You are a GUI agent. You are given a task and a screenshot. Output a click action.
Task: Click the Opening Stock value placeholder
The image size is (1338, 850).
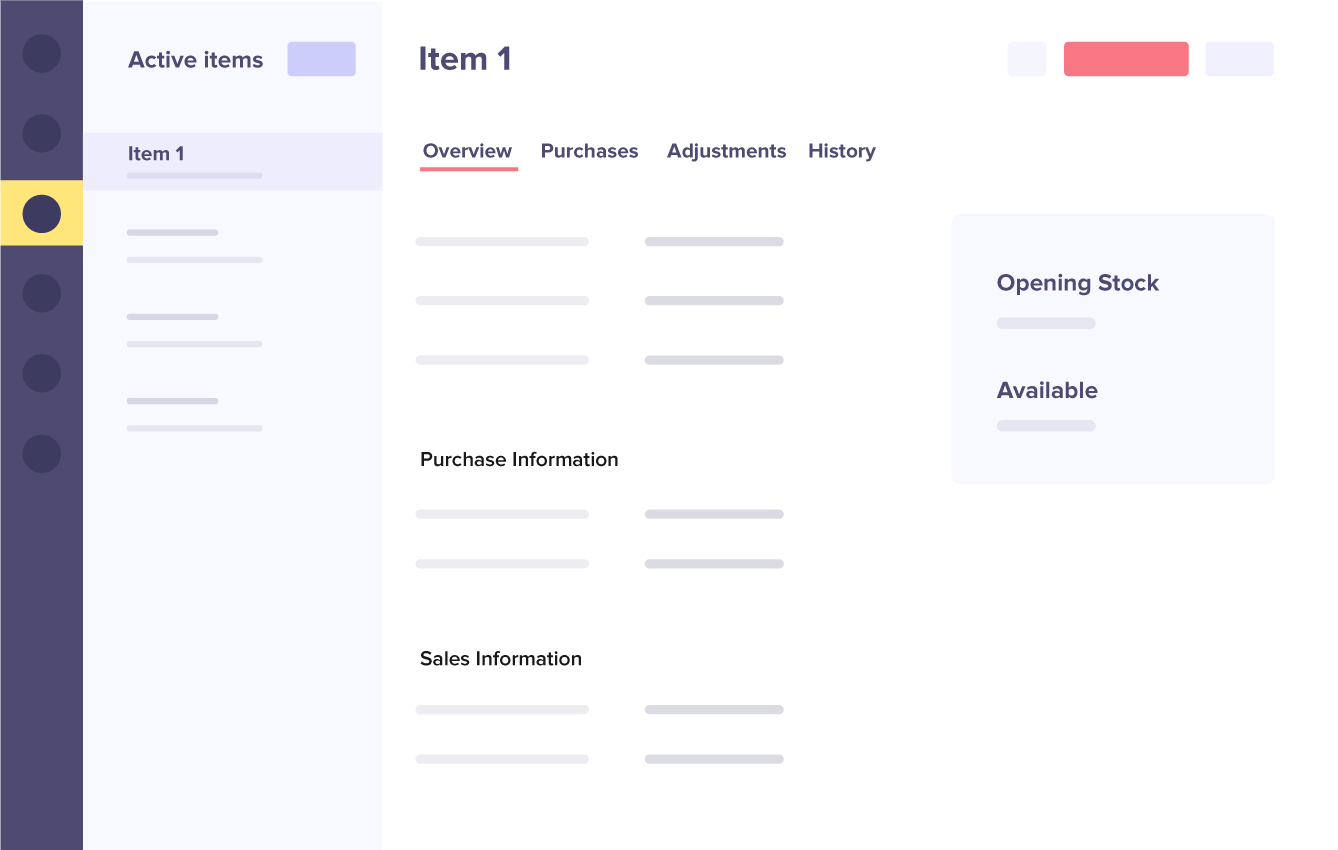1046,323
